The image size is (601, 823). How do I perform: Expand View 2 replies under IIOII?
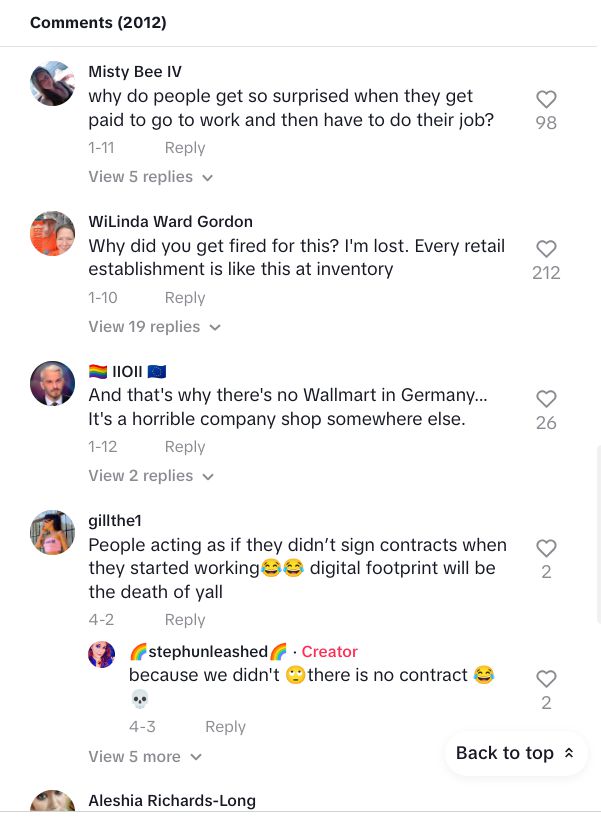click(151, 476)
